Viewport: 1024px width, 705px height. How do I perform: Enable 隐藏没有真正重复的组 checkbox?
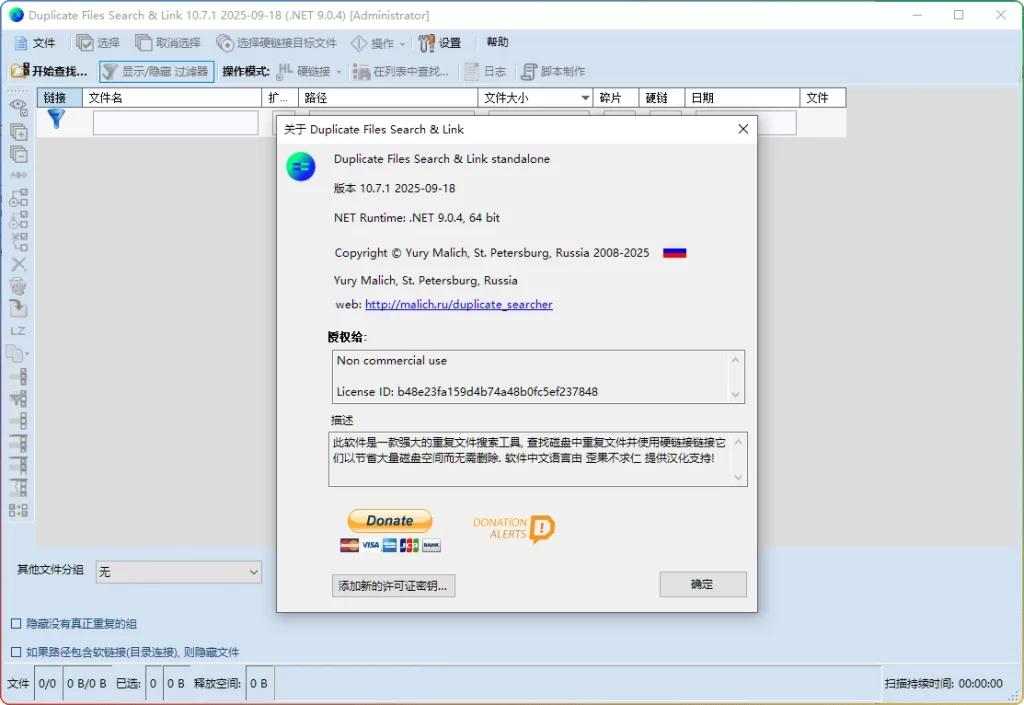click(16, 624)
